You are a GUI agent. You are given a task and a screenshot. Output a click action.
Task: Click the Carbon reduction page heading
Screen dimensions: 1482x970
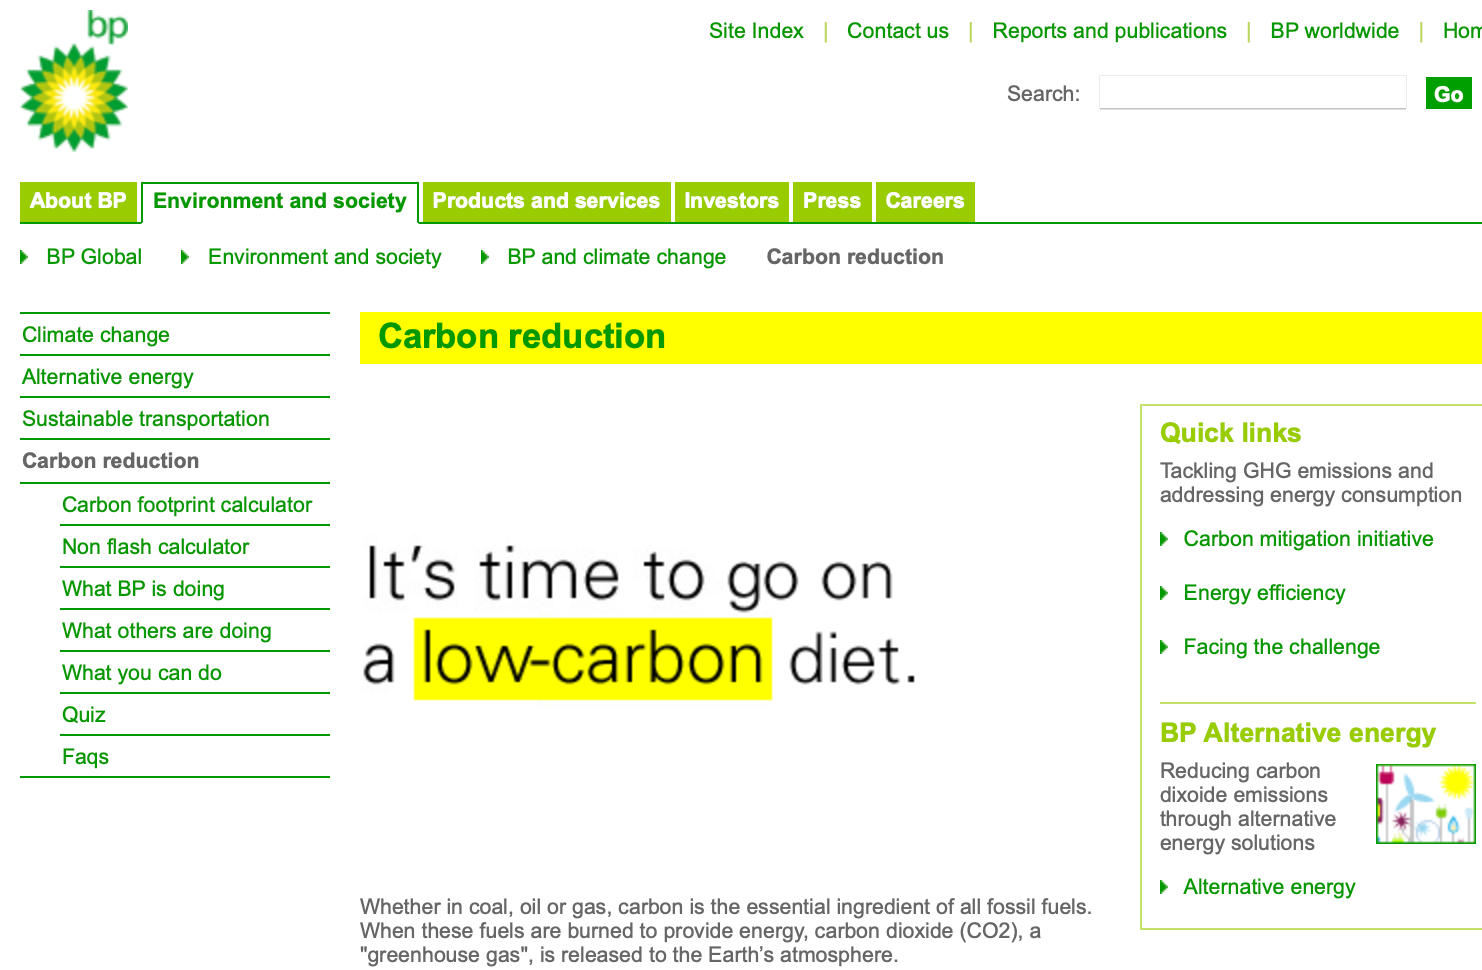(521, 337)
